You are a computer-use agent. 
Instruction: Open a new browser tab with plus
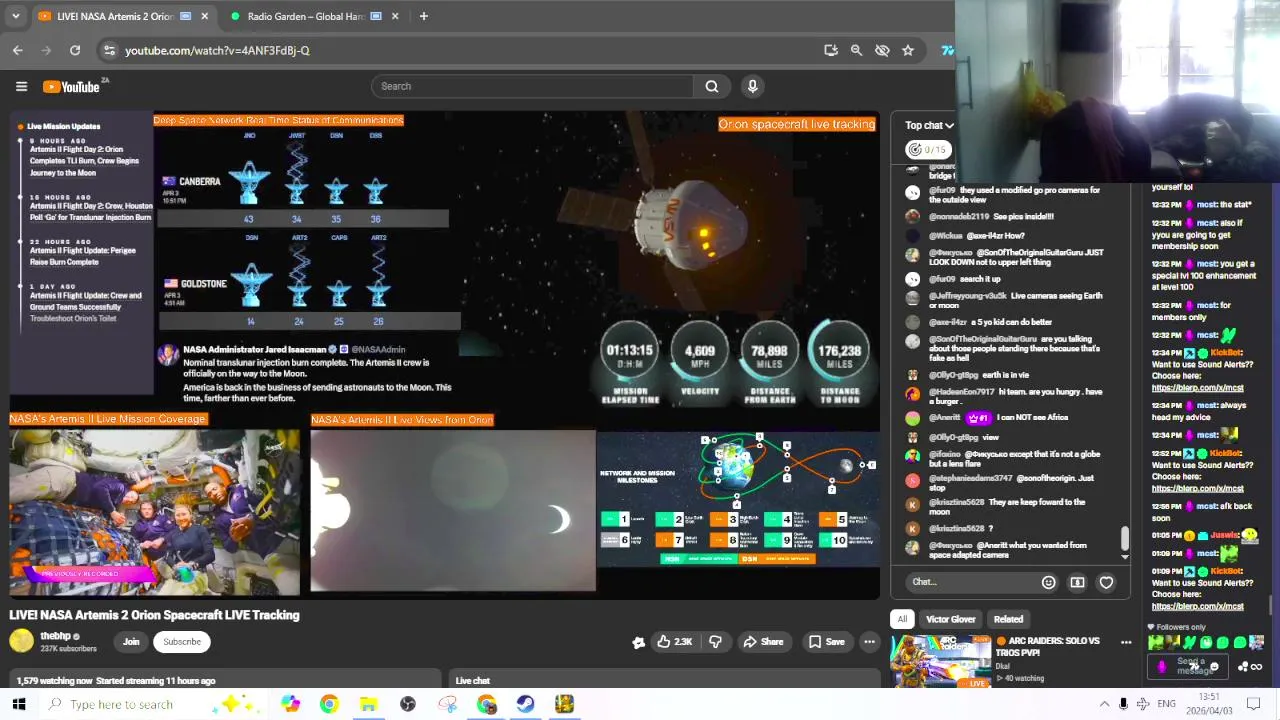click(424, 16)
